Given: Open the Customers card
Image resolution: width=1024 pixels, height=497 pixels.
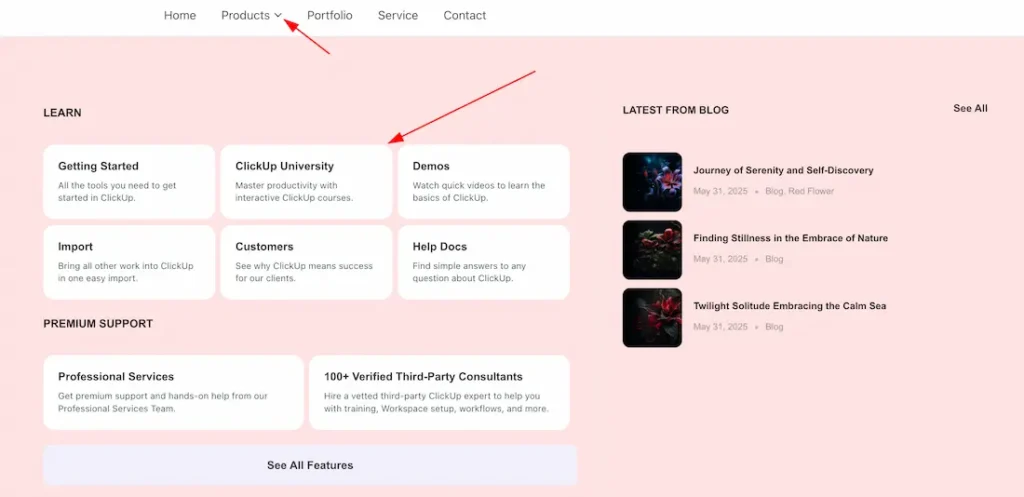Looking at the screenshot, I should pos(306,261).
